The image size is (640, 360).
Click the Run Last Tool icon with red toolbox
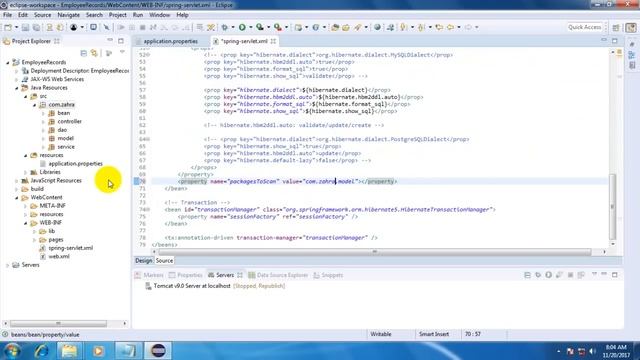278,27
